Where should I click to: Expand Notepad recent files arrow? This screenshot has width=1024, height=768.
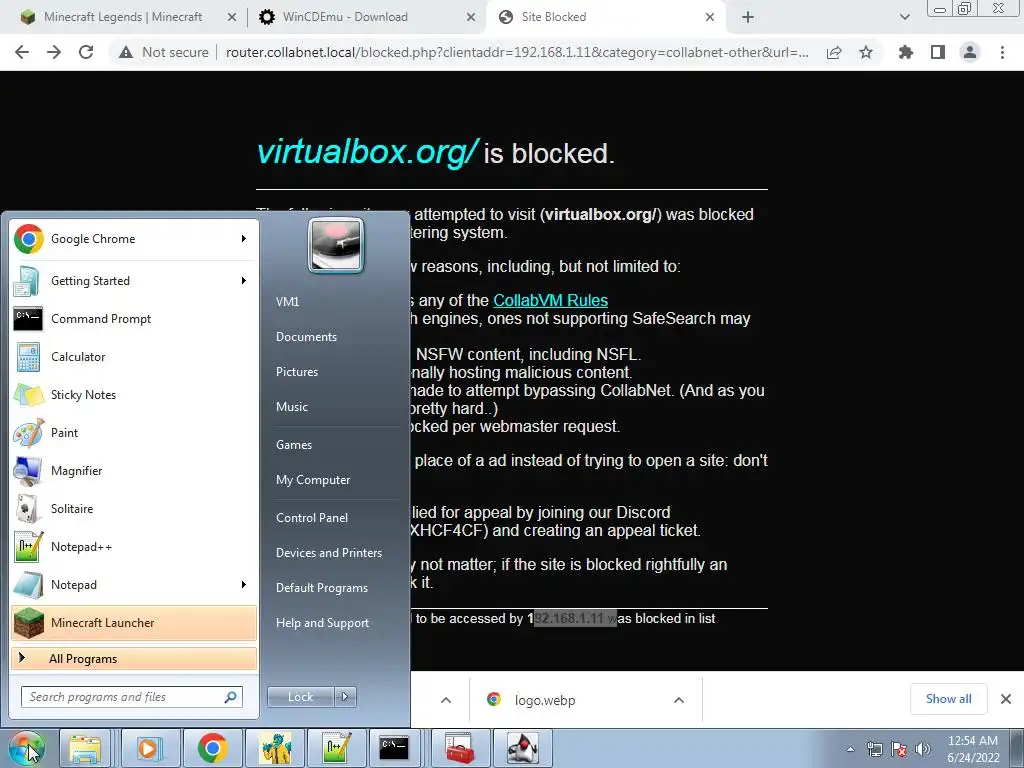pos(244,584)
